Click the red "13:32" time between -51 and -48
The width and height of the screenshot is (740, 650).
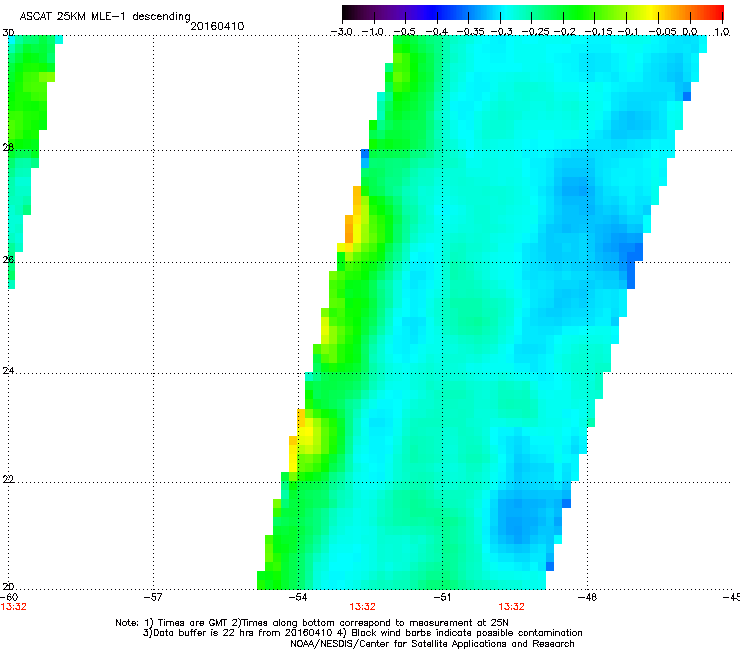[512, 607]
